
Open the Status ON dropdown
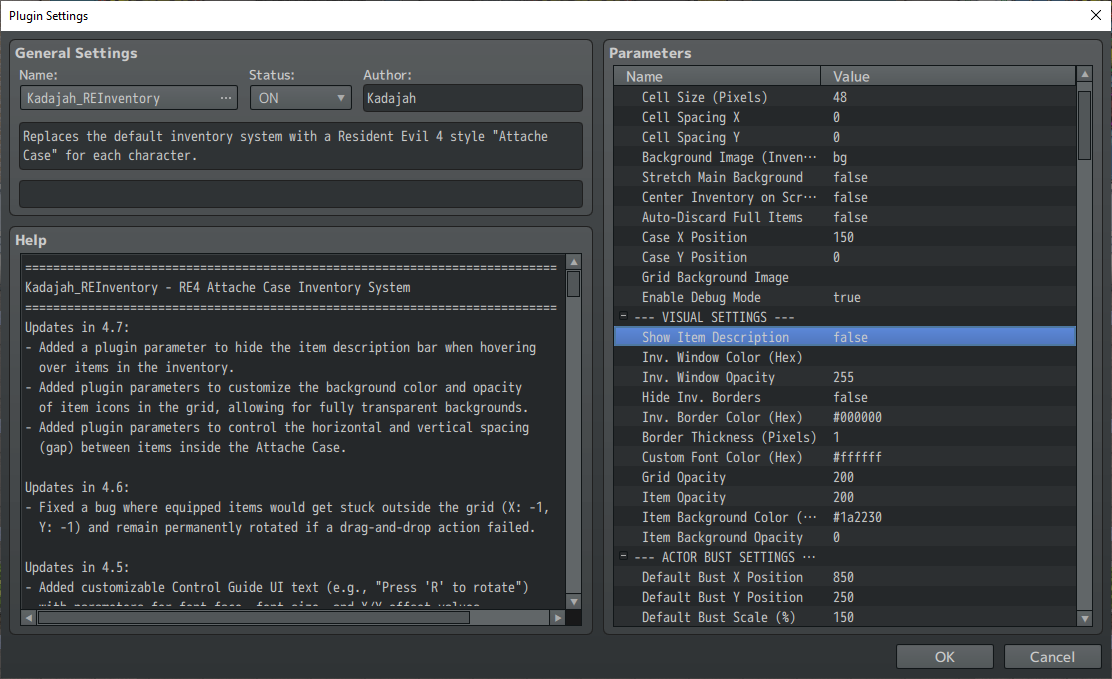click(301, 98)
